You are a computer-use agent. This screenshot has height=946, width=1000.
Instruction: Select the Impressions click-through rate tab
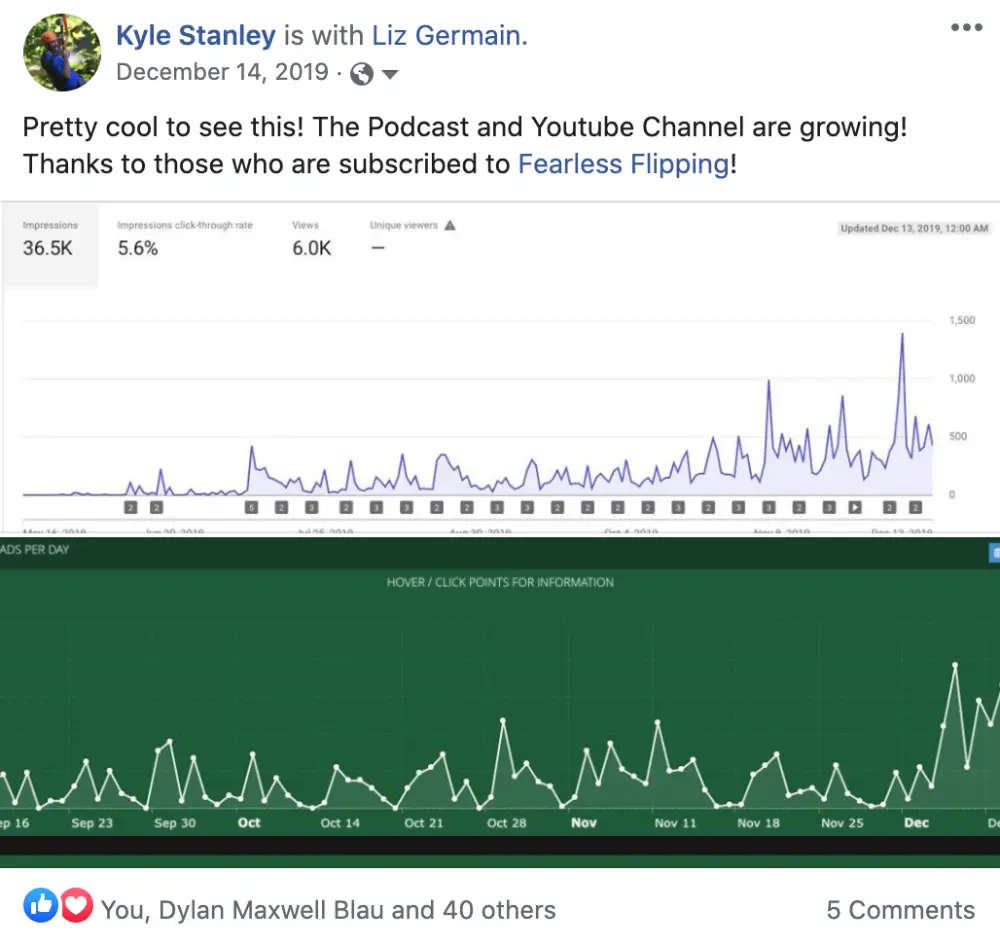pos(184,240)
